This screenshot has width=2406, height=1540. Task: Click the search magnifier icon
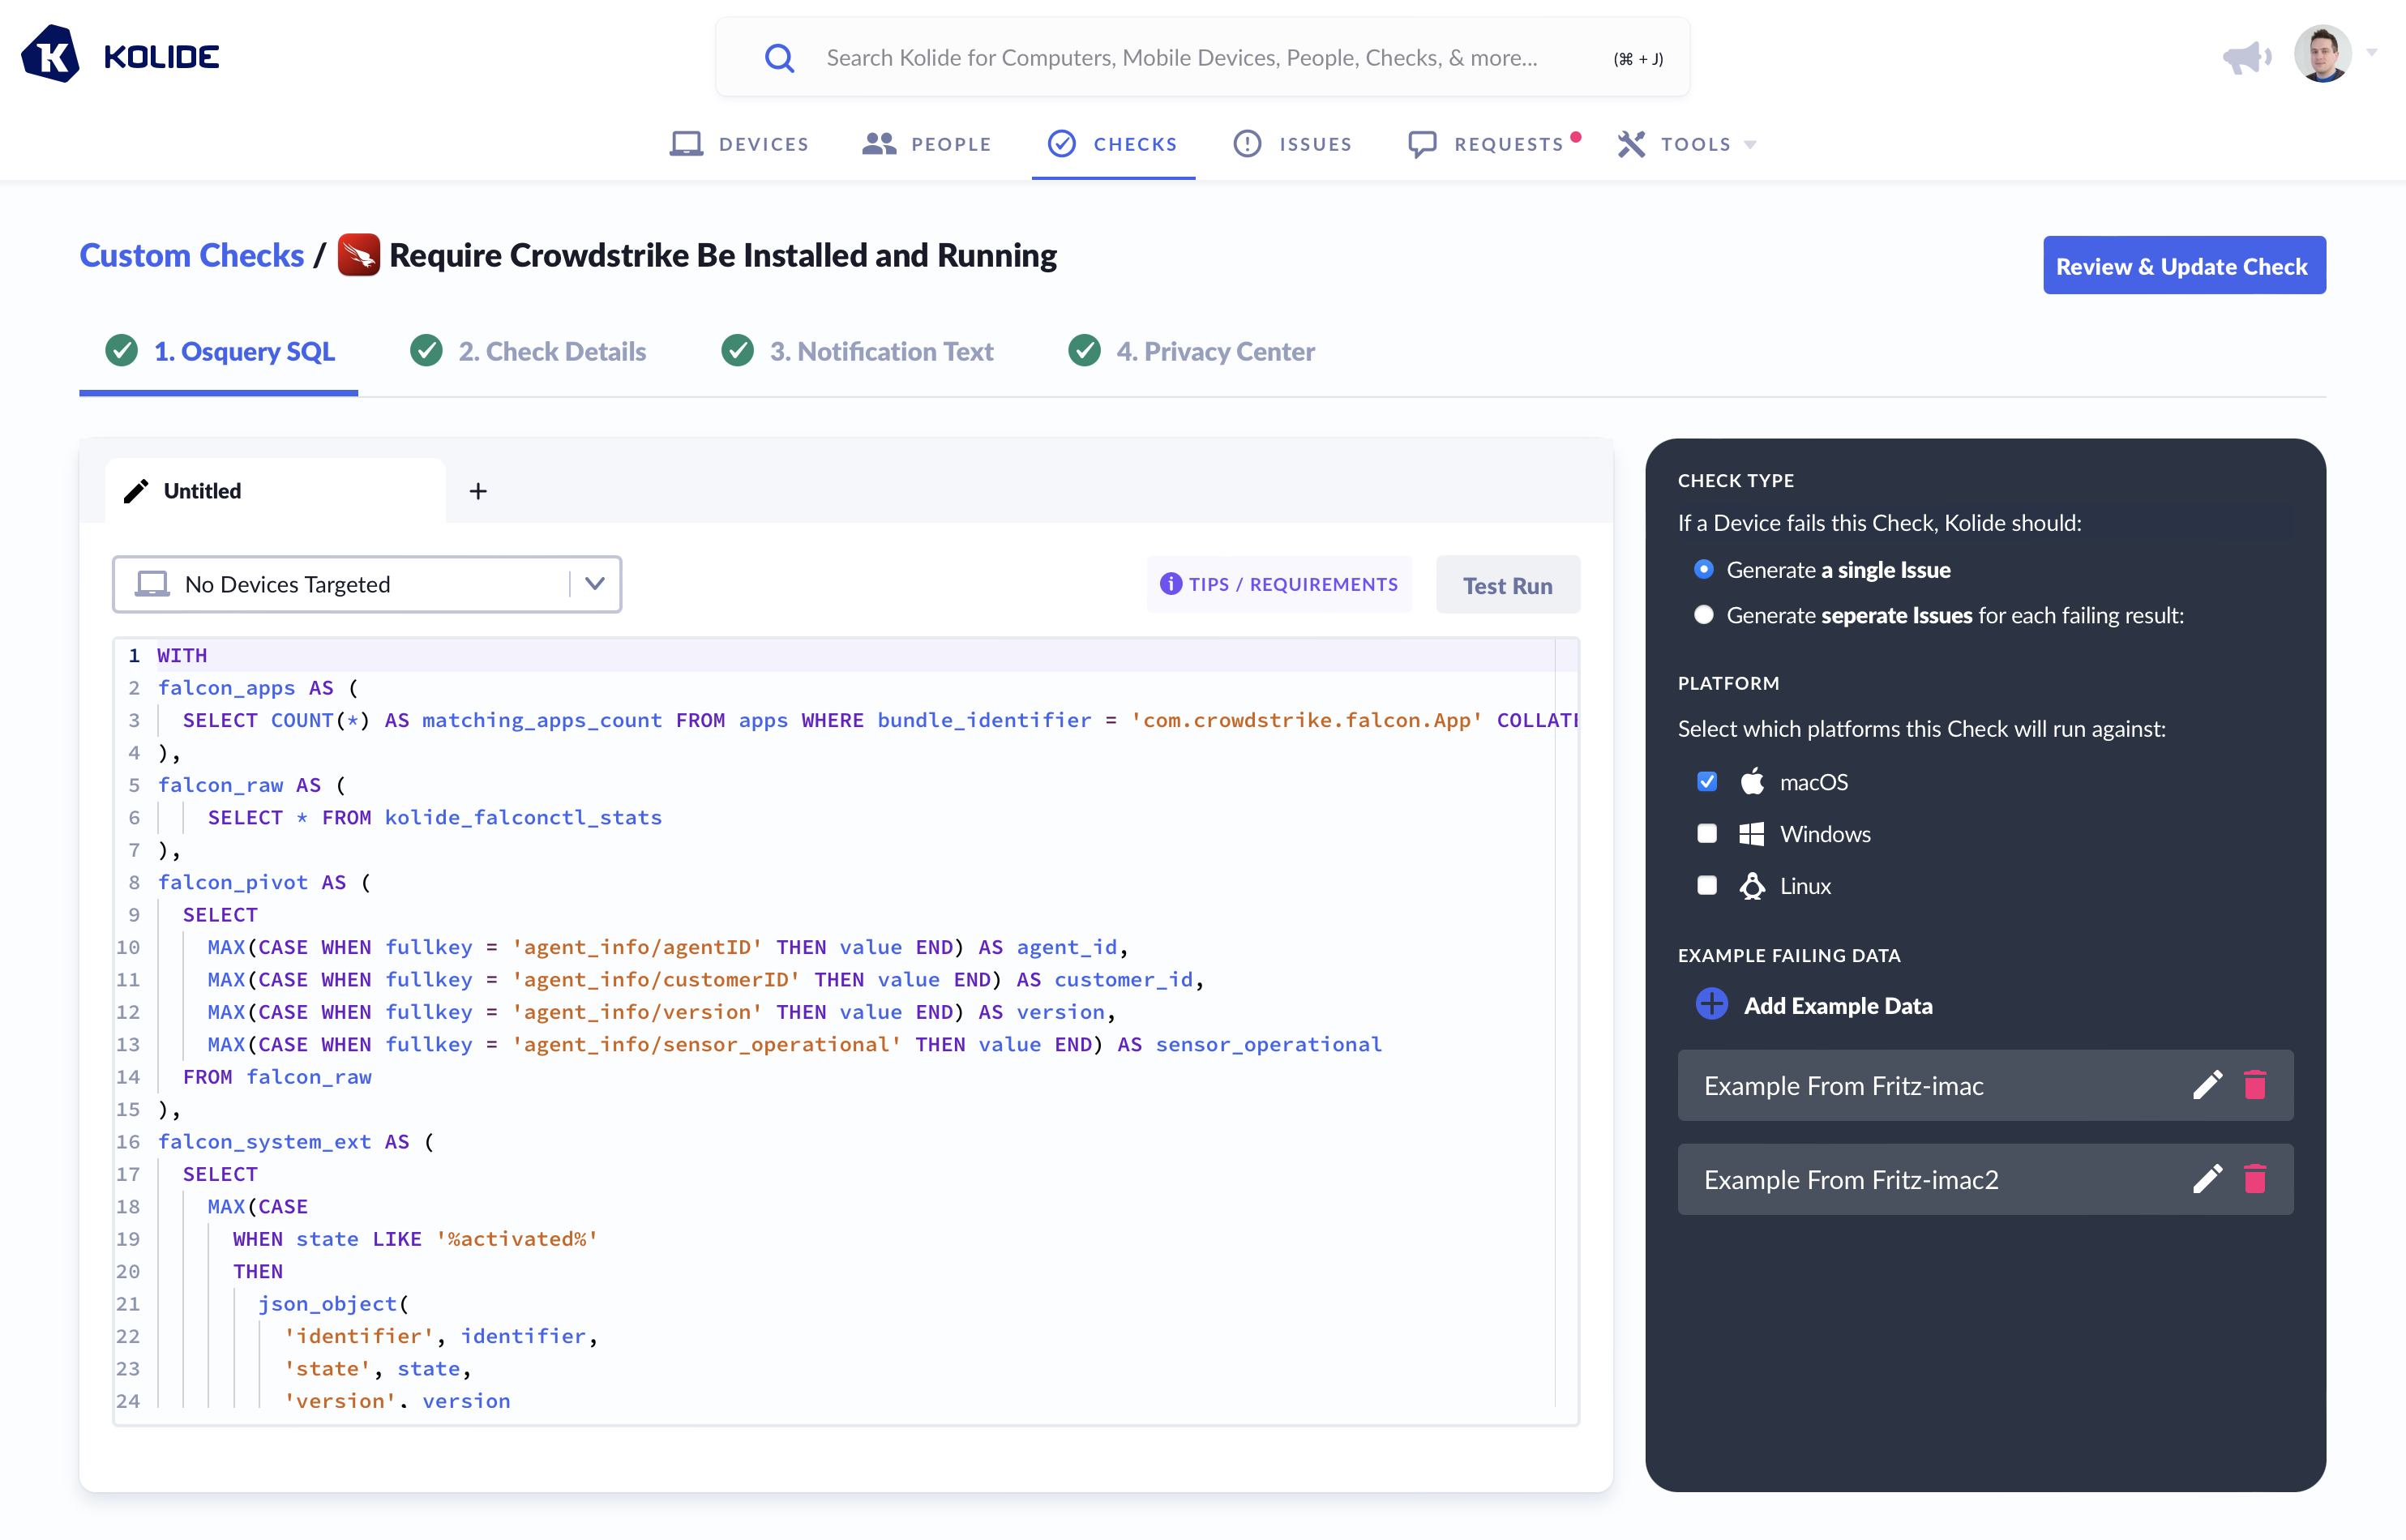click(x=779, y=58)
